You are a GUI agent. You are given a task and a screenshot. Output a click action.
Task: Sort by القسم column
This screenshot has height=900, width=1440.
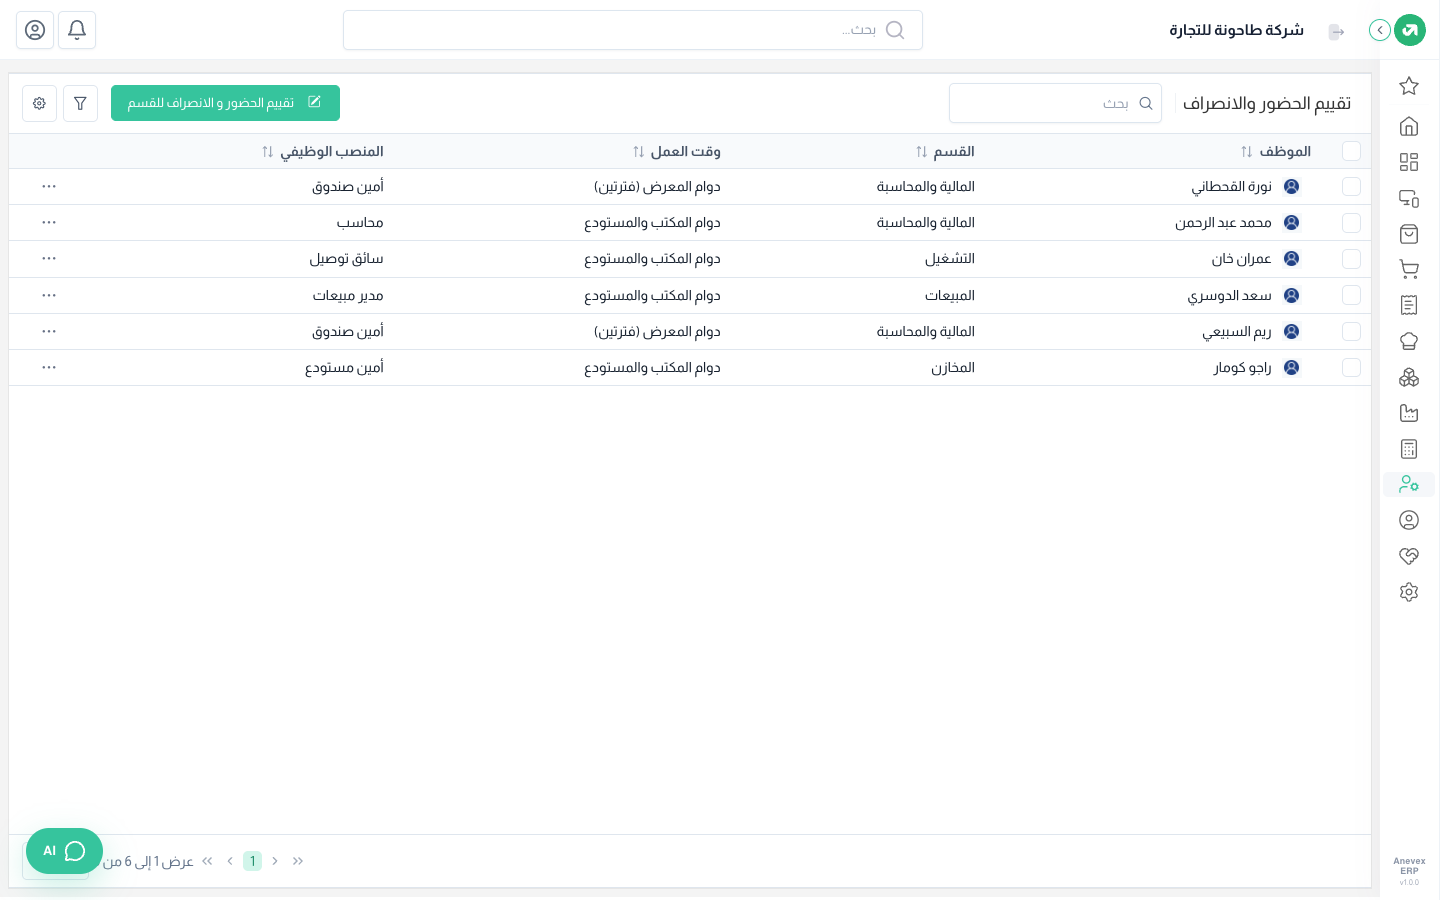click(x=921, y=152)
